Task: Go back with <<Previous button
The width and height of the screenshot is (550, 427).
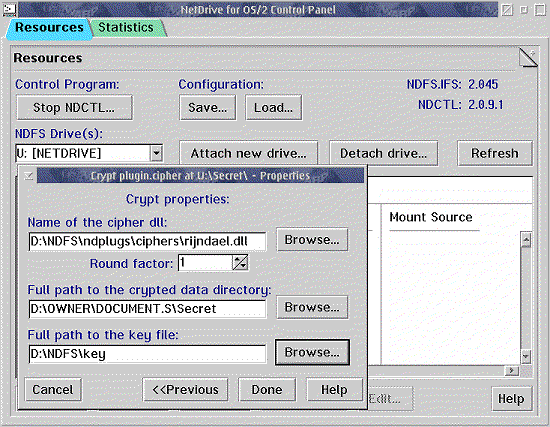Action: (x=185, y=389)
